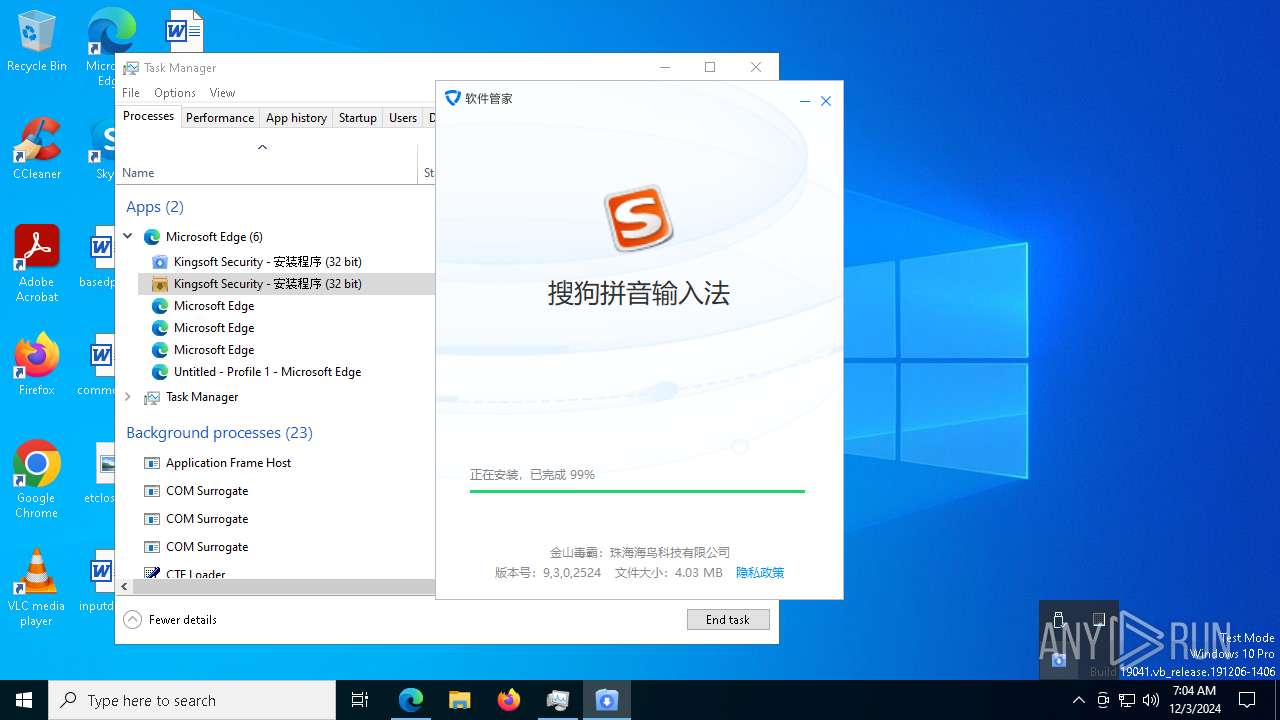Image resolution: width=1280 pixels, height=720 pixels.
Task: Select the last COM Surrogate process
Action: pos(276,547)
